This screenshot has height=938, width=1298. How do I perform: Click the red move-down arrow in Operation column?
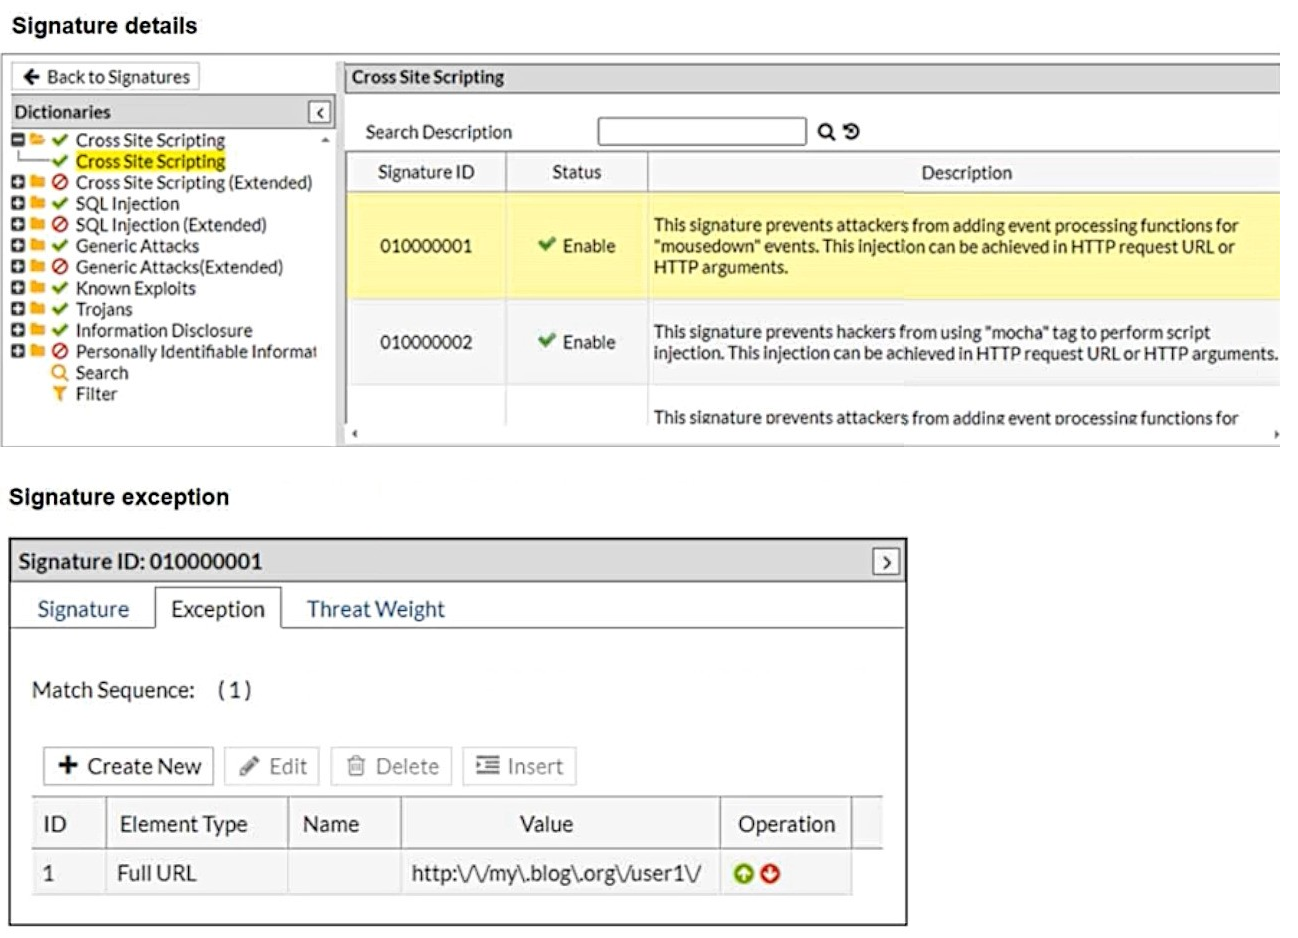point(769,874)
